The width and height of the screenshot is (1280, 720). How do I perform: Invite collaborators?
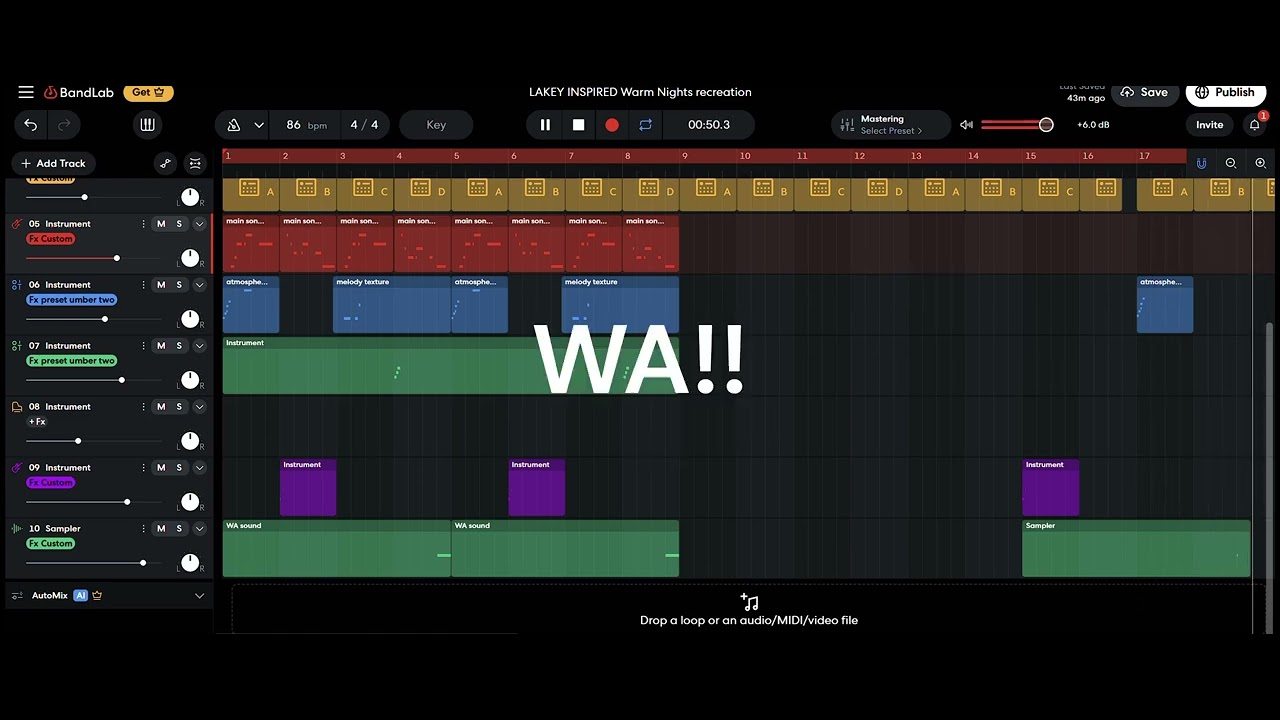(1209, 125)
